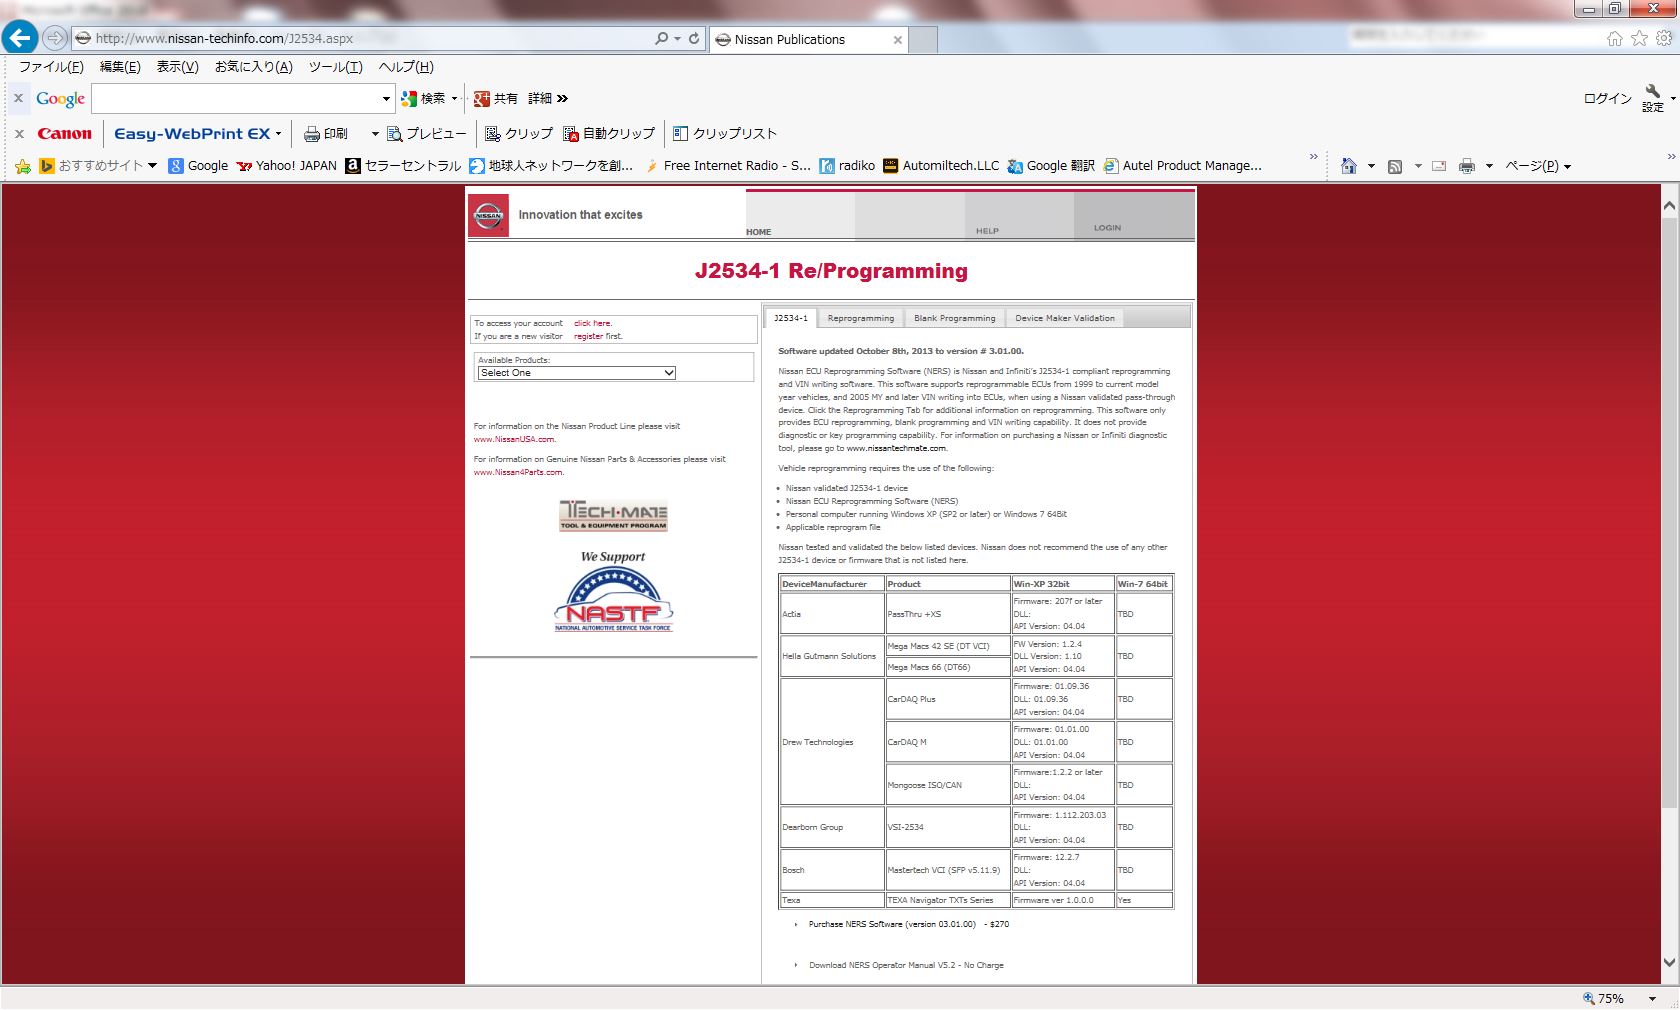Click the Tech-Mate tool program logo
1680x1010 pixels.
[x=613, y=515]
